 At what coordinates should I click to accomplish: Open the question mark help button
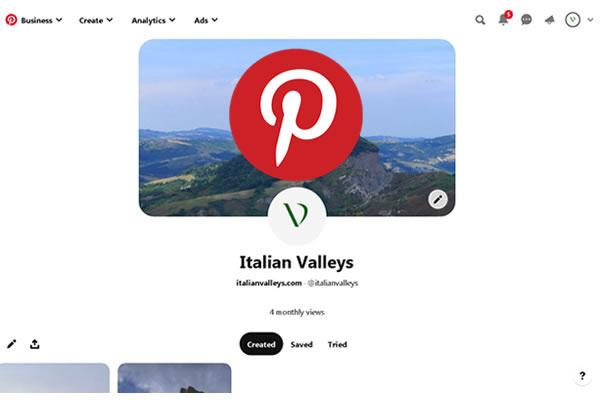click(x=582, y=376)
